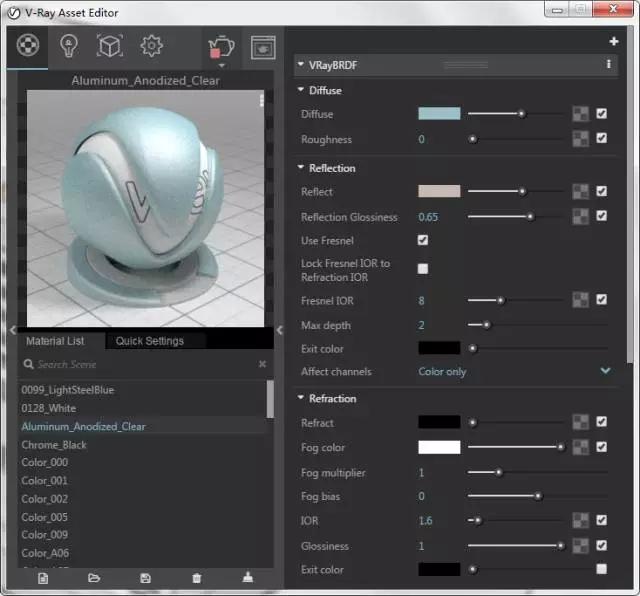The image size is (640, 596).
Task: Click the Max depth value field
Action: click(x=421, y=325)
